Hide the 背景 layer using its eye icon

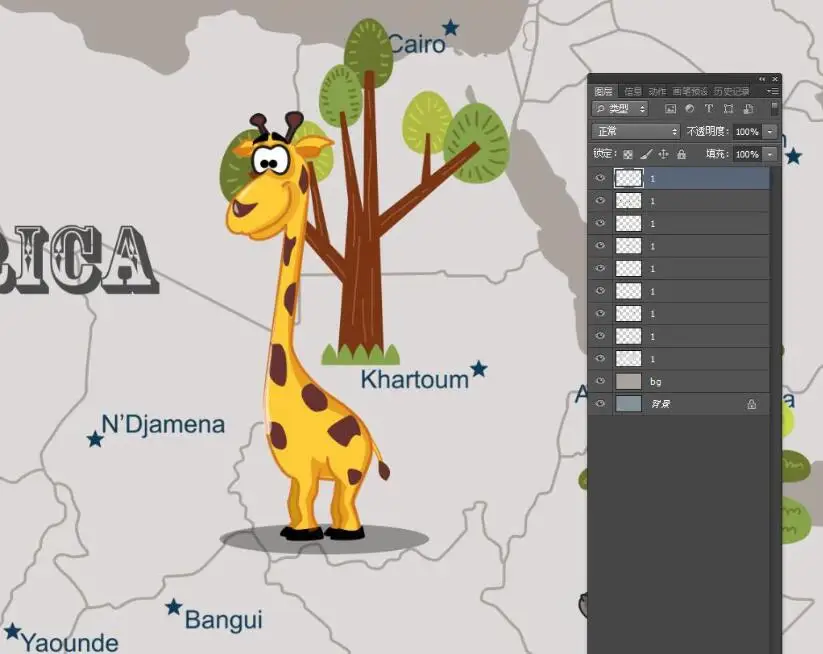tap(600, 404)
